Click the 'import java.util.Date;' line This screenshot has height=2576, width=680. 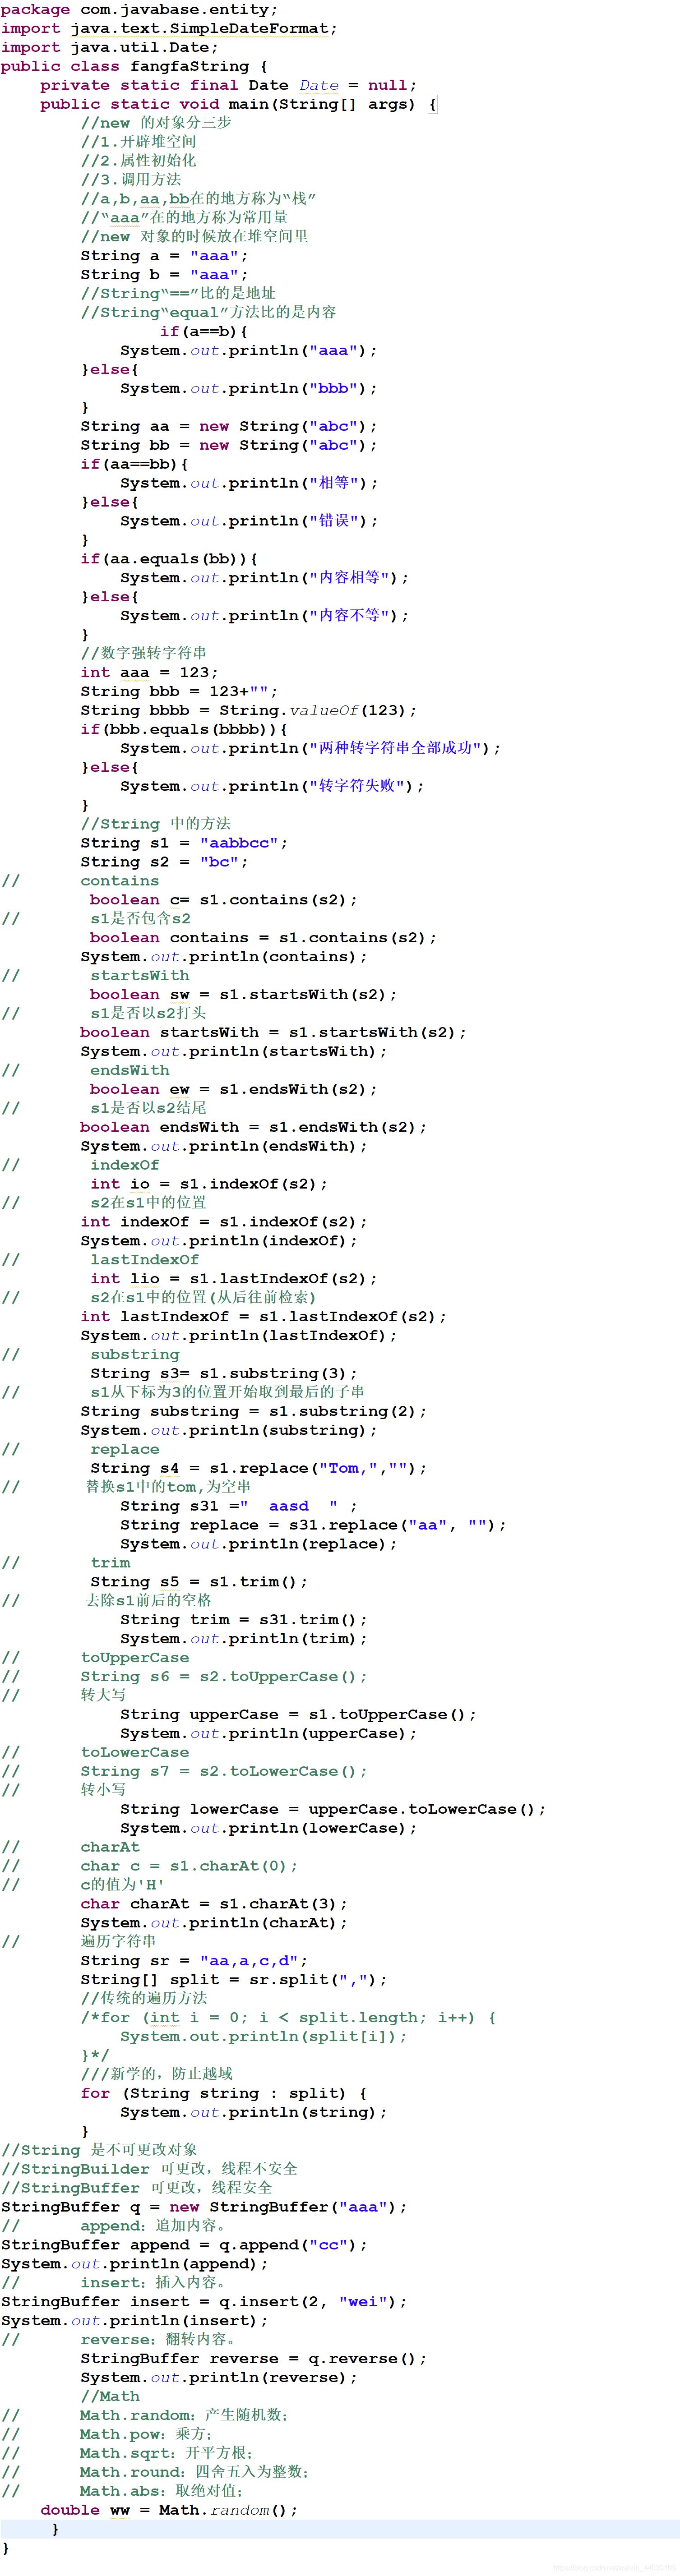(110, 47)
